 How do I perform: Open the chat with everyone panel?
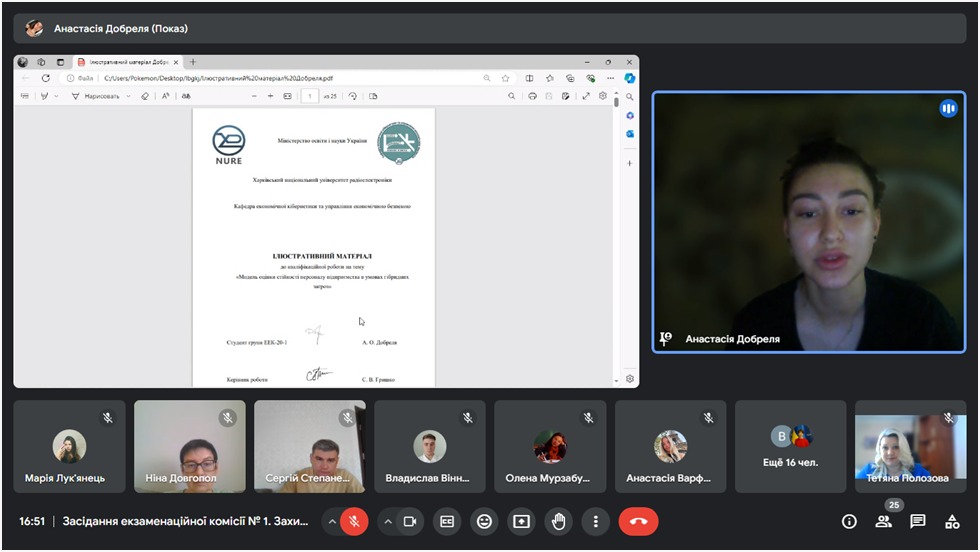pyautogui.click(x=918, y=521)
